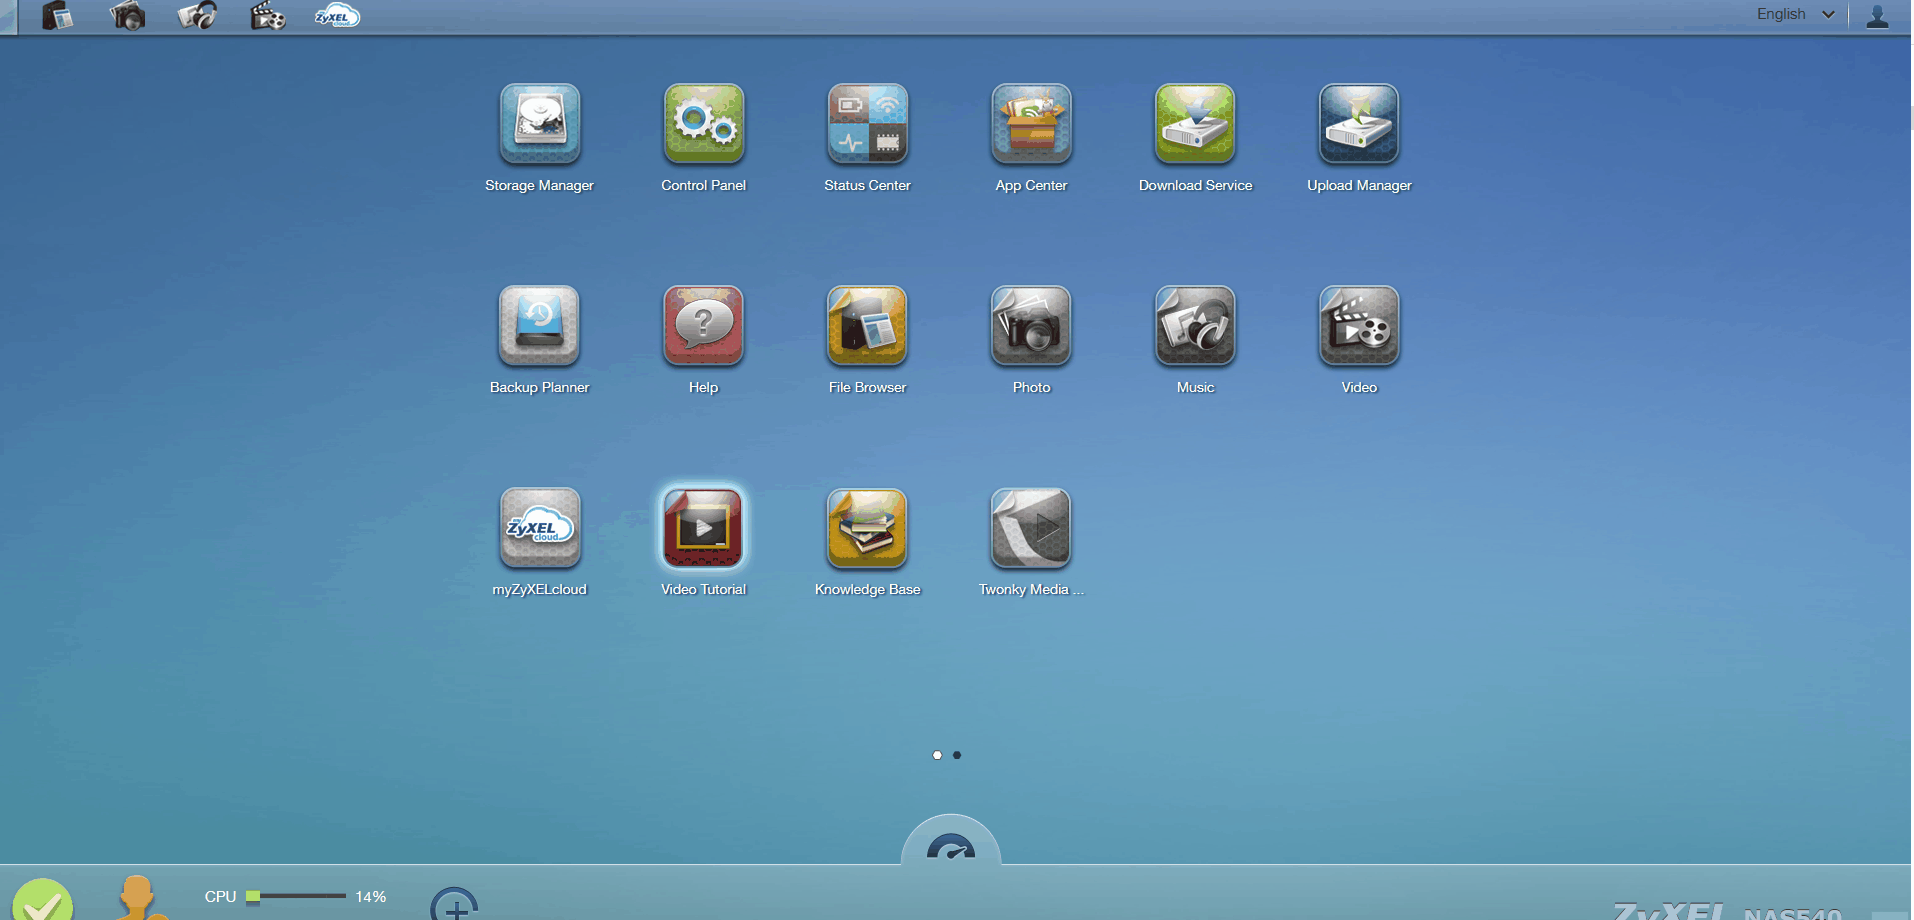Click Music shortcut in top bar
Screen dimensions: 1914x920
(x=197, y=15)
